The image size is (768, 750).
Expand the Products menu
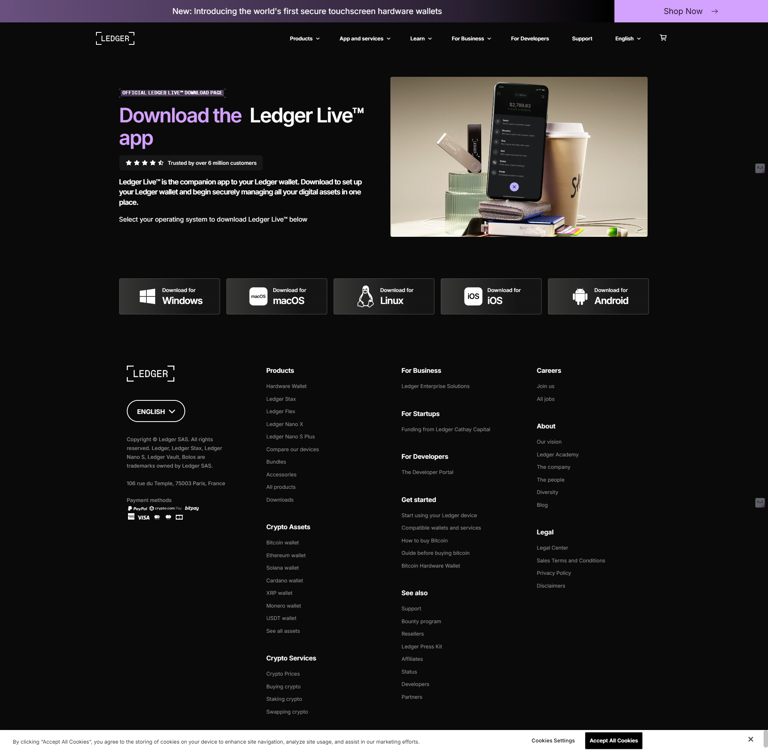pyautogui.click(x=304, y=39)
